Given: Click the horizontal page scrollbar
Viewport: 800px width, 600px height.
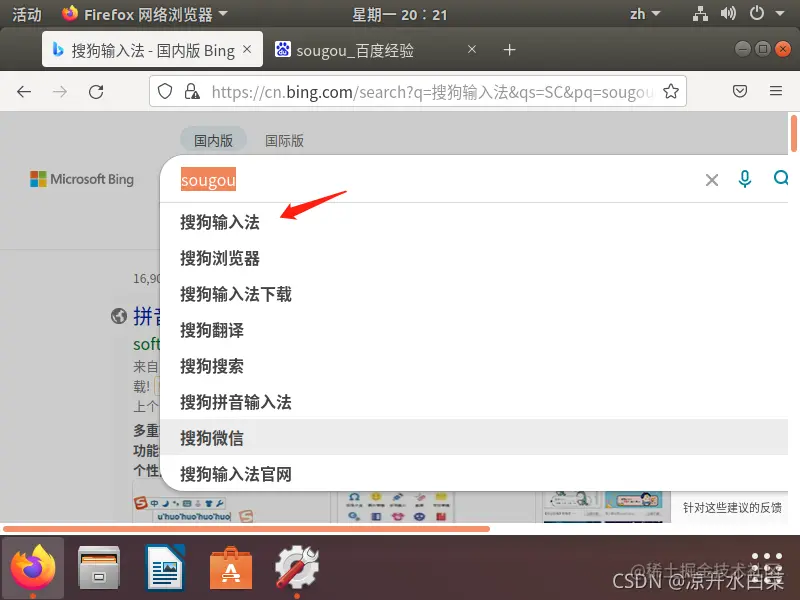Looking at the screenshot, I should coord(246,529).
